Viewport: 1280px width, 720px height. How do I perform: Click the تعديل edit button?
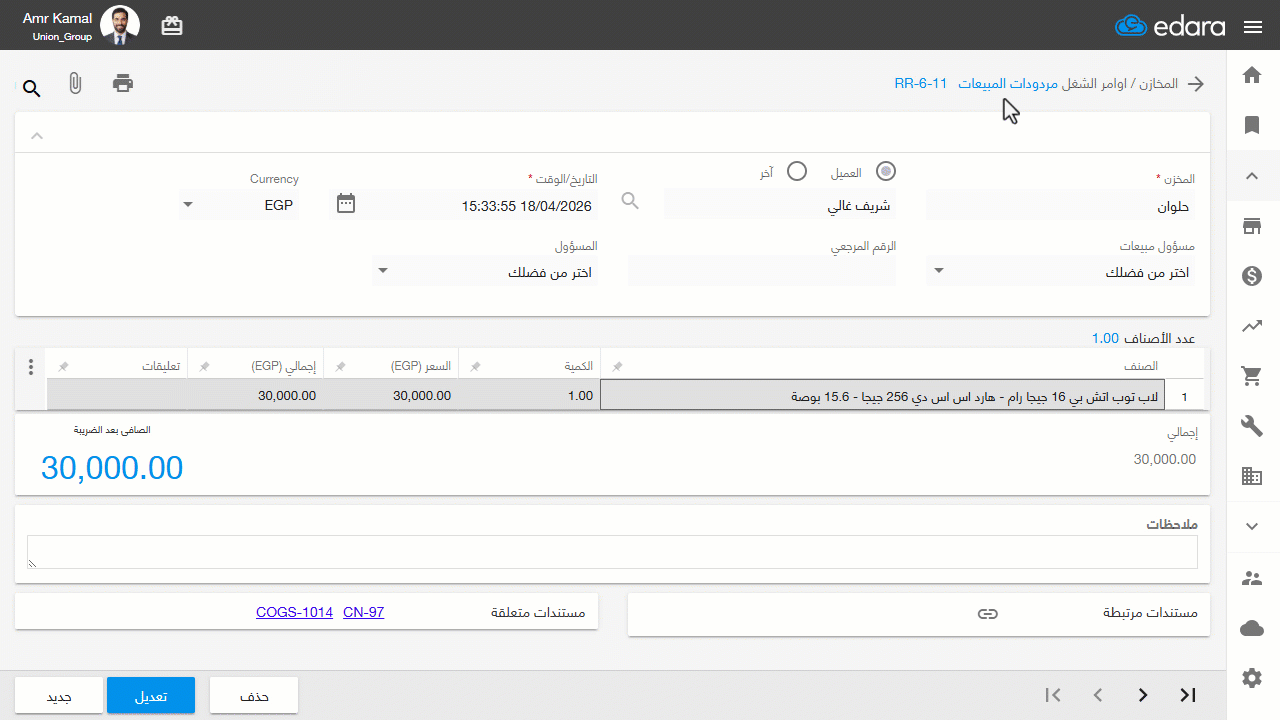click(151, 696)
